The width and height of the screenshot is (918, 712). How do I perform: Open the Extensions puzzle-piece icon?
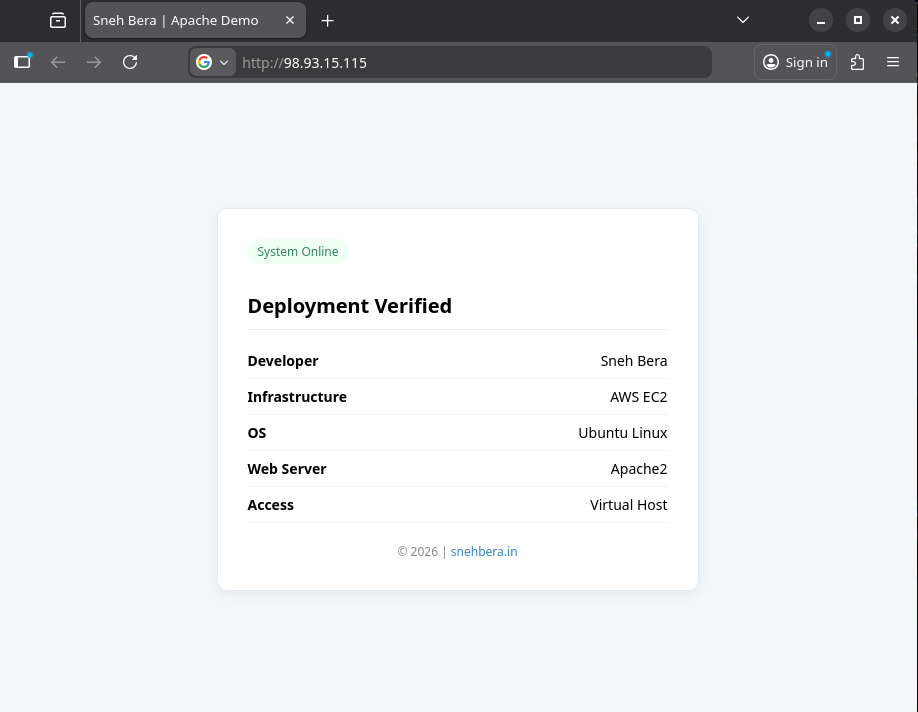pyautogui.click(x=857, y=62)
